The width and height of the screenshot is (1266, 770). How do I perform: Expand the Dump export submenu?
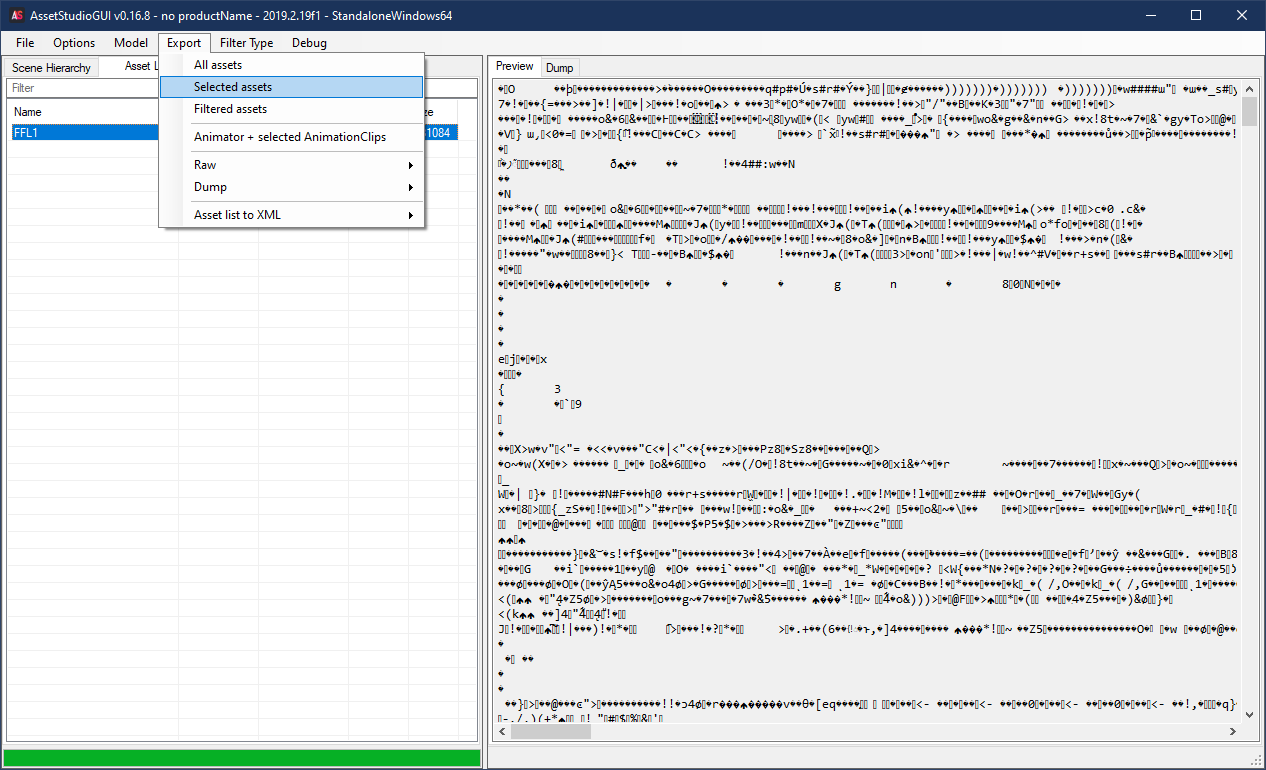pyautogui.click(x=291, y=187)
